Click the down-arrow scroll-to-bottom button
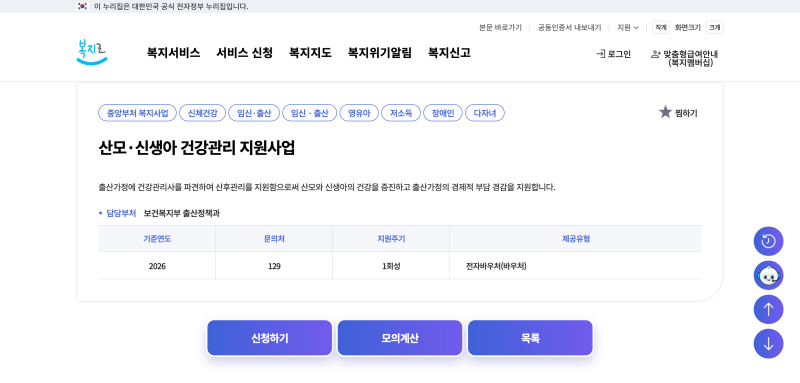 click(x=768, y=344)
